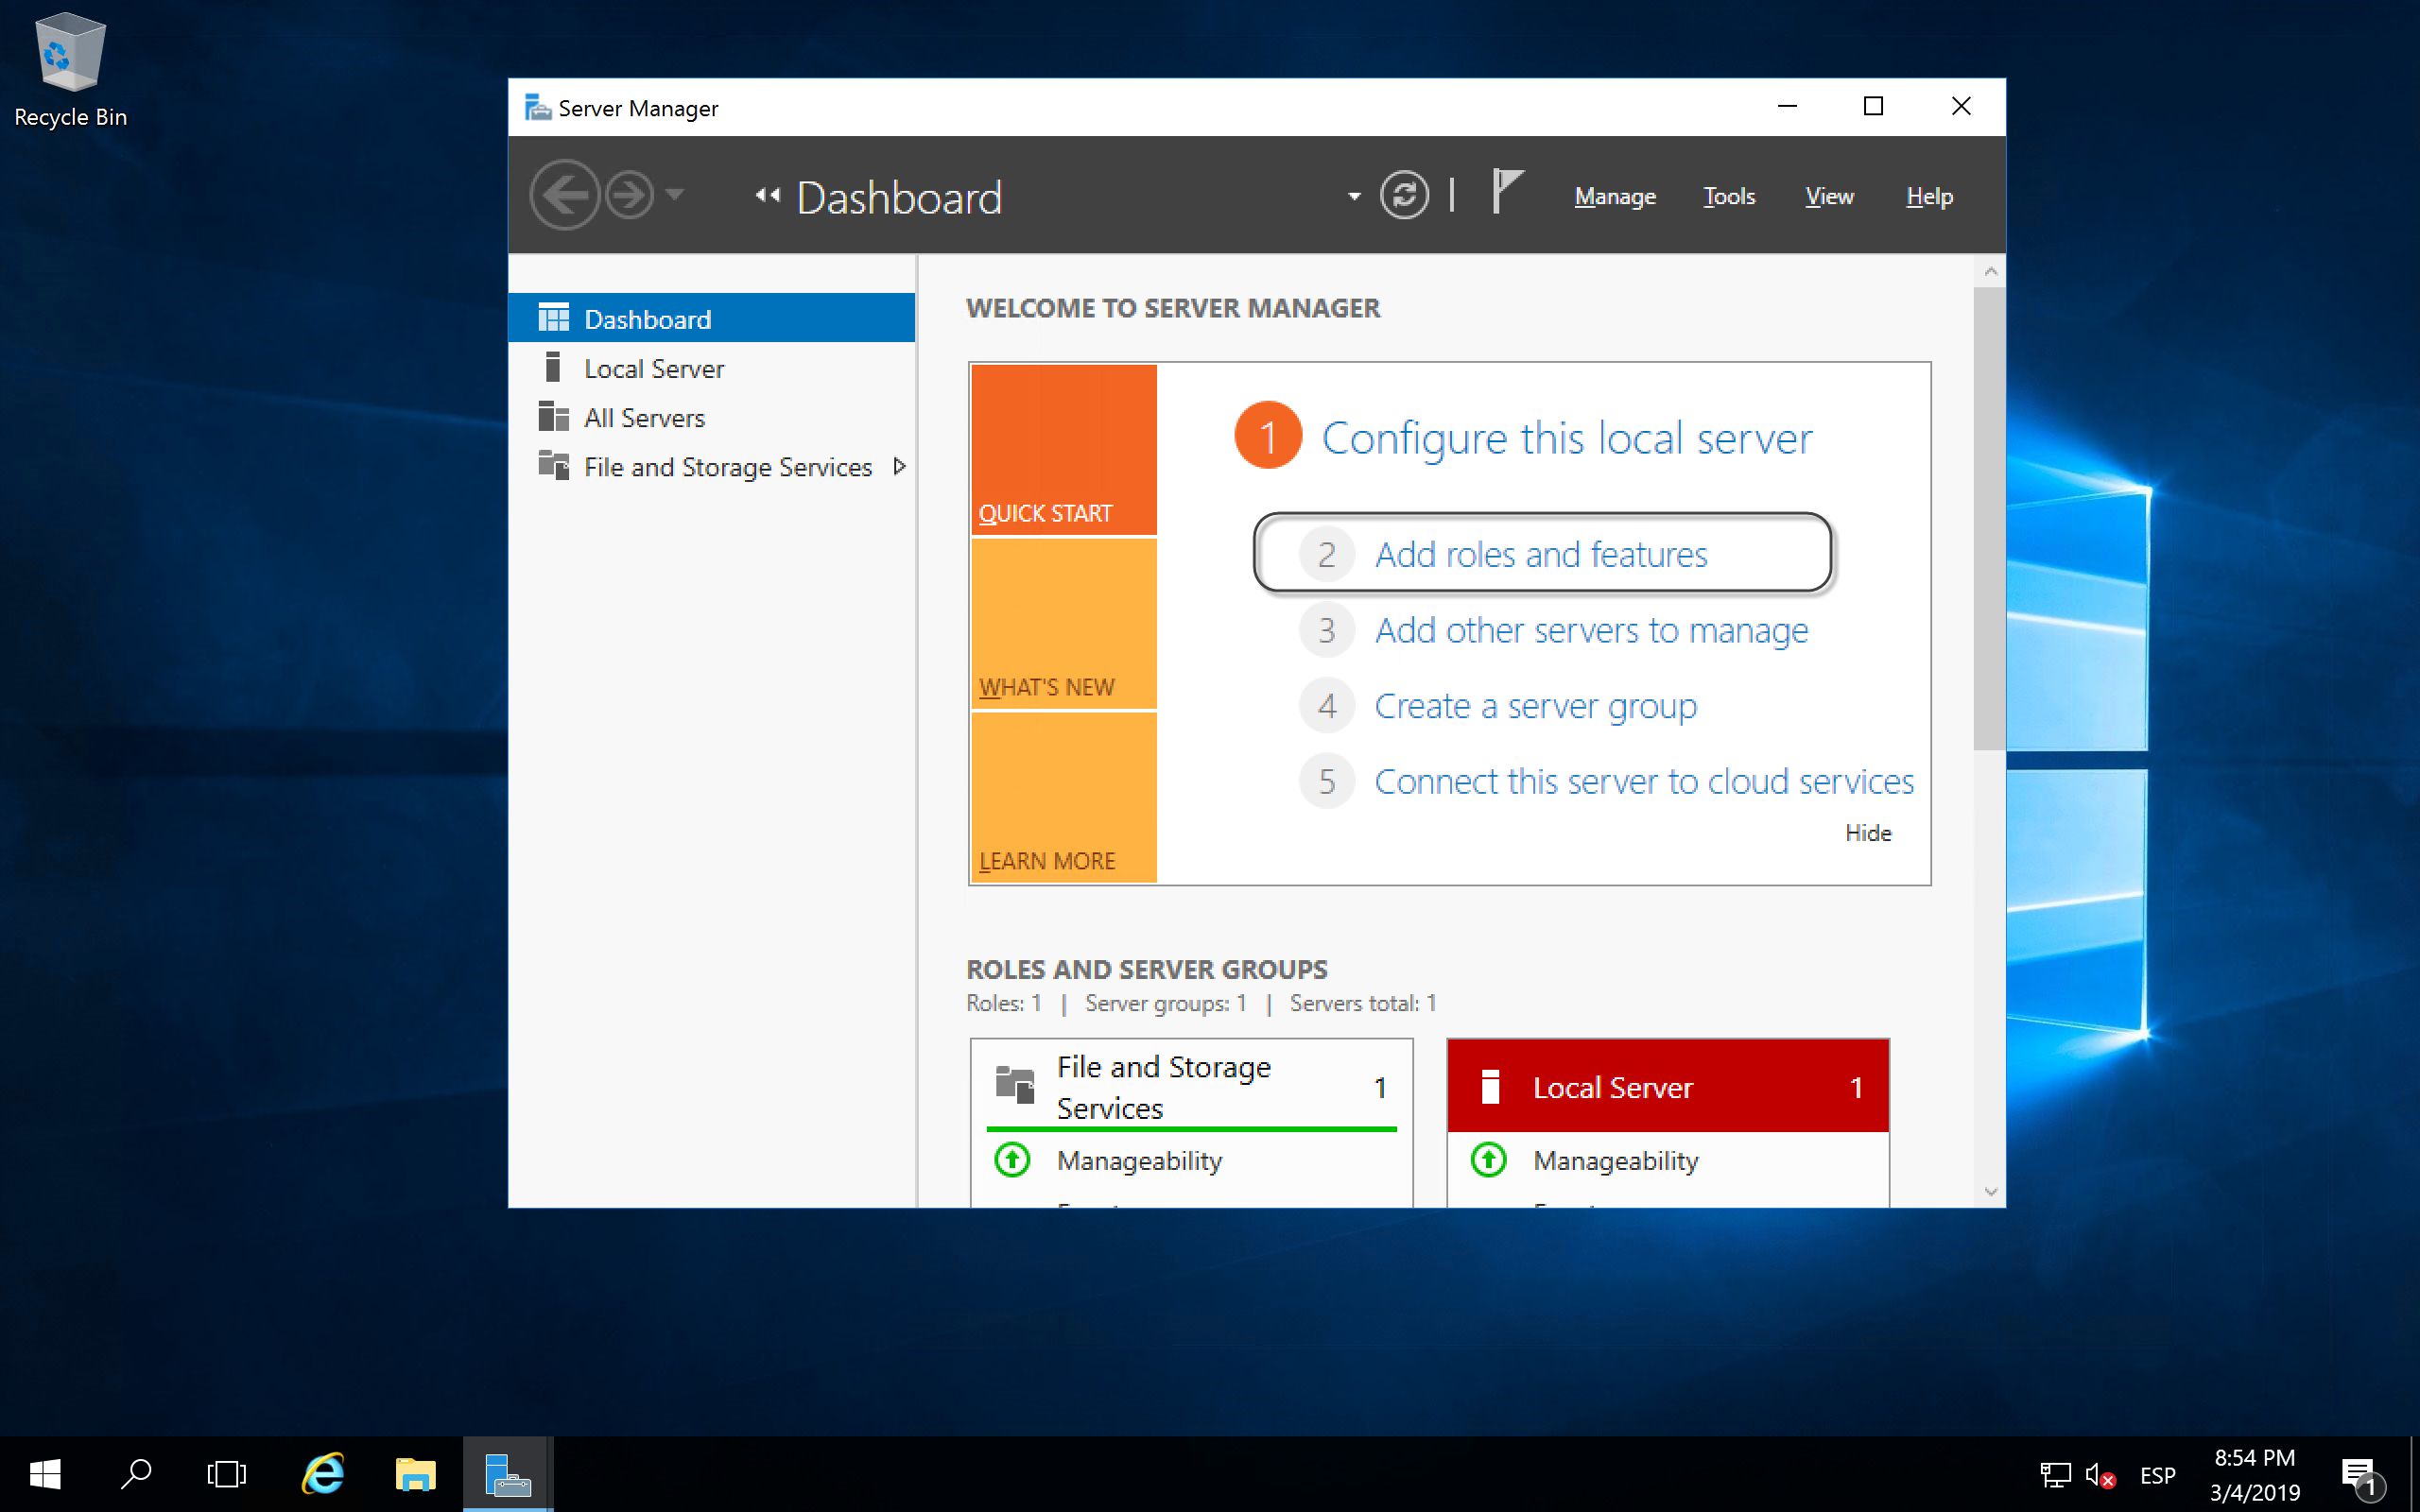
Task: Open the Windows Start menu
Action: [45, 1474]
